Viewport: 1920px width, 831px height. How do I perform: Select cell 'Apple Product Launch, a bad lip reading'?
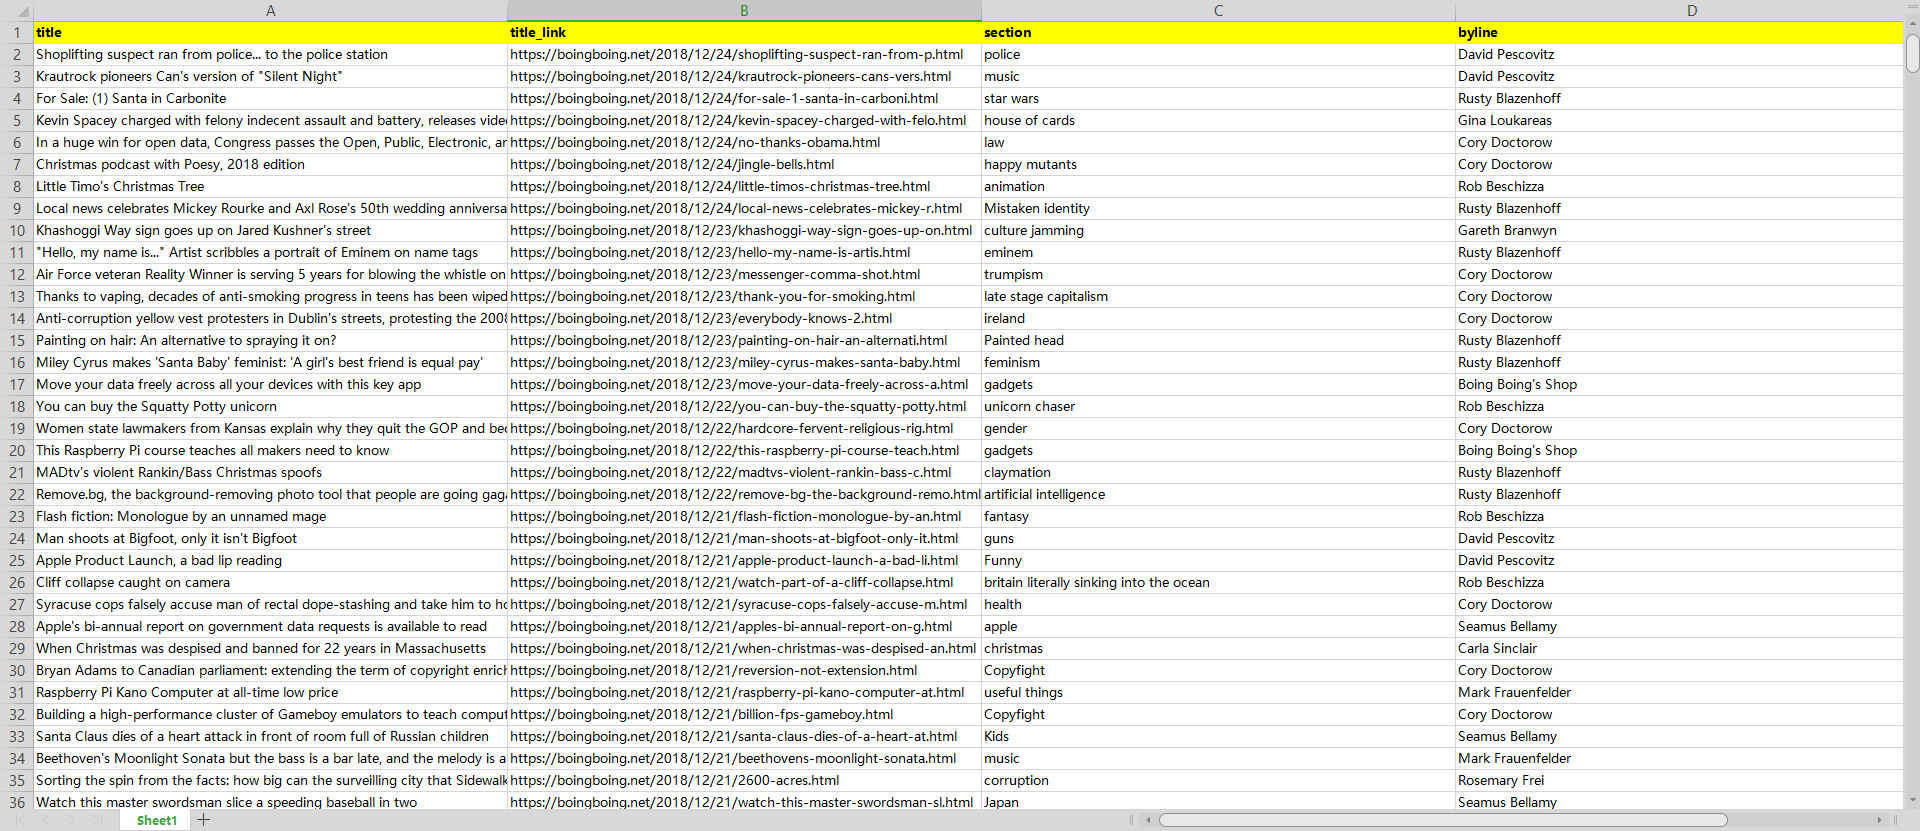click(x=270, y=560)
